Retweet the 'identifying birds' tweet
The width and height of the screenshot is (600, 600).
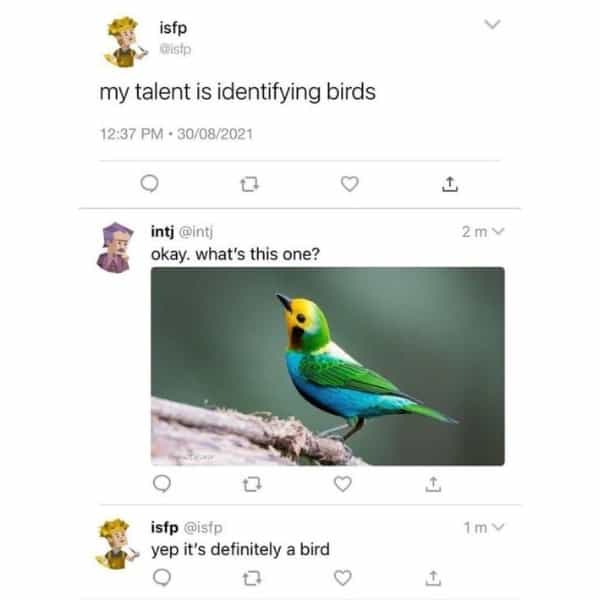pos(249,184)
